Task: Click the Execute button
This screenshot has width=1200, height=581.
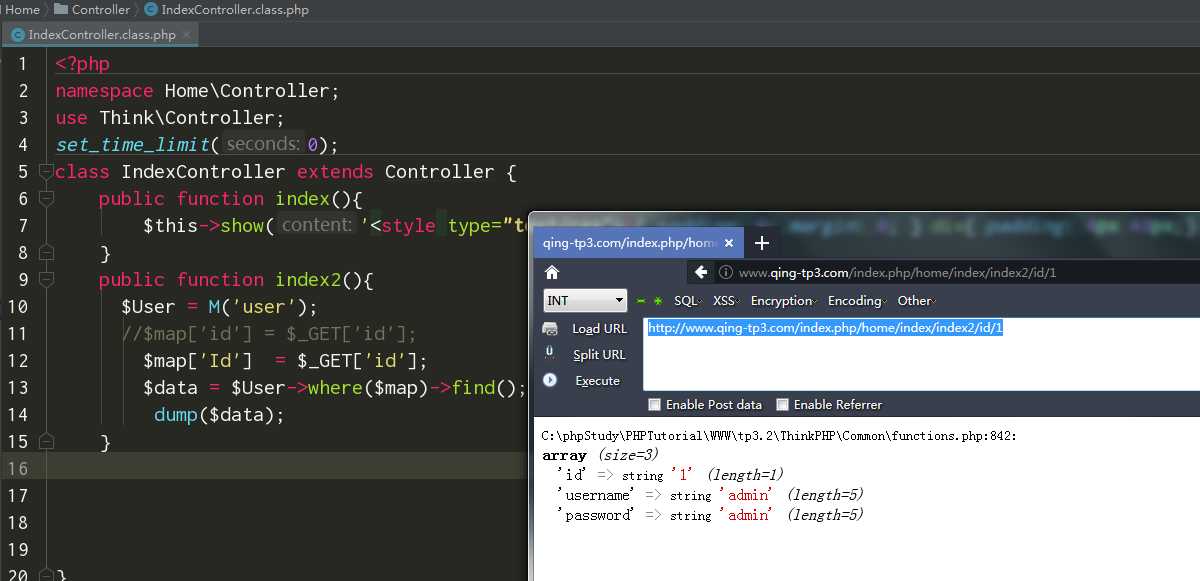Action: (597, 381)
